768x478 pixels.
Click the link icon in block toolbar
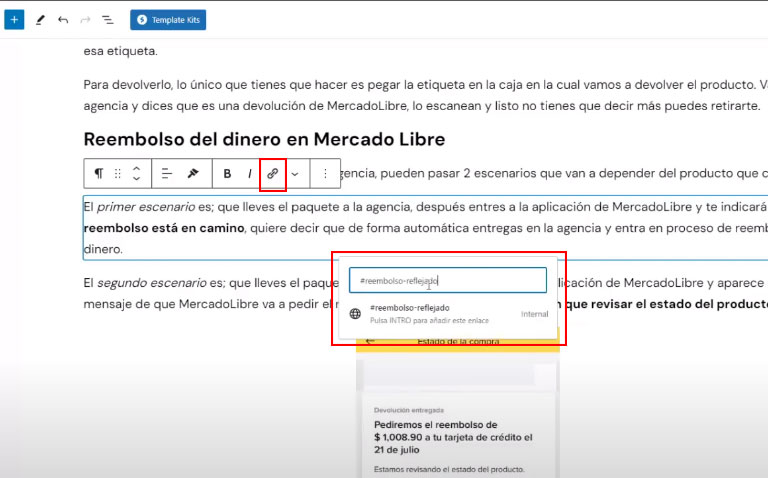[x=273, y=173]
